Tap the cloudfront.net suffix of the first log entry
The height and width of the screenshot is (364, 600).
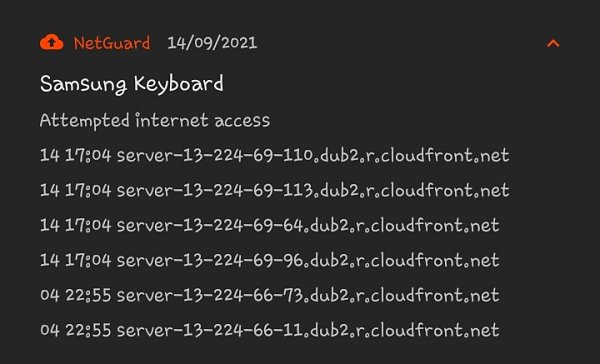tap(445, 155)
